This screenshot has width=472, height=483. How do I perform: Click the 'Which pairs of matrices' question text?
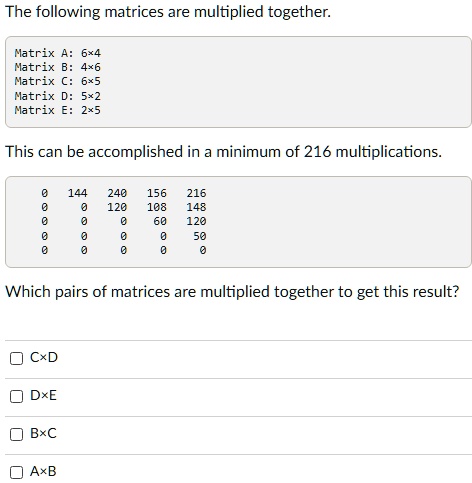pyautogui.click(x=232, y=292)
